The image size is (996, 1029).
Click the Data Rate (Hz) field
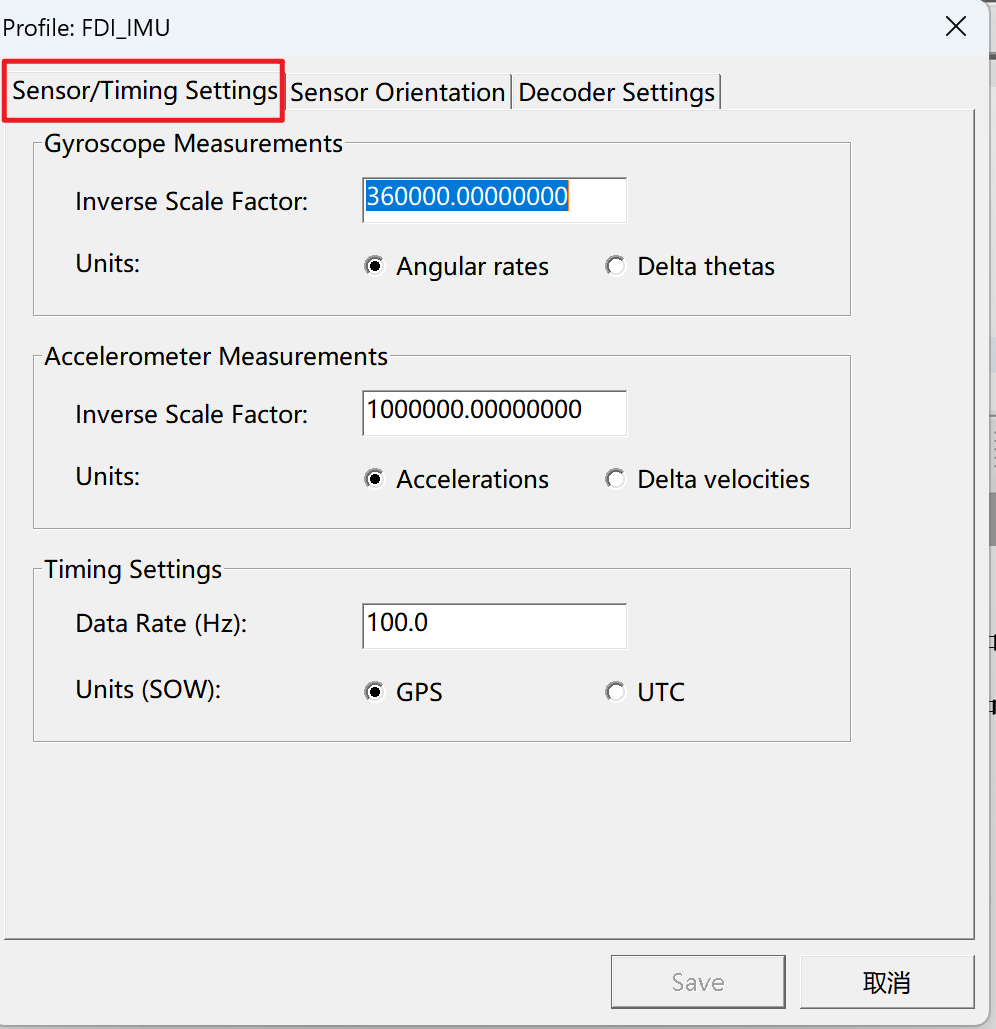click(x=494, y=626)
